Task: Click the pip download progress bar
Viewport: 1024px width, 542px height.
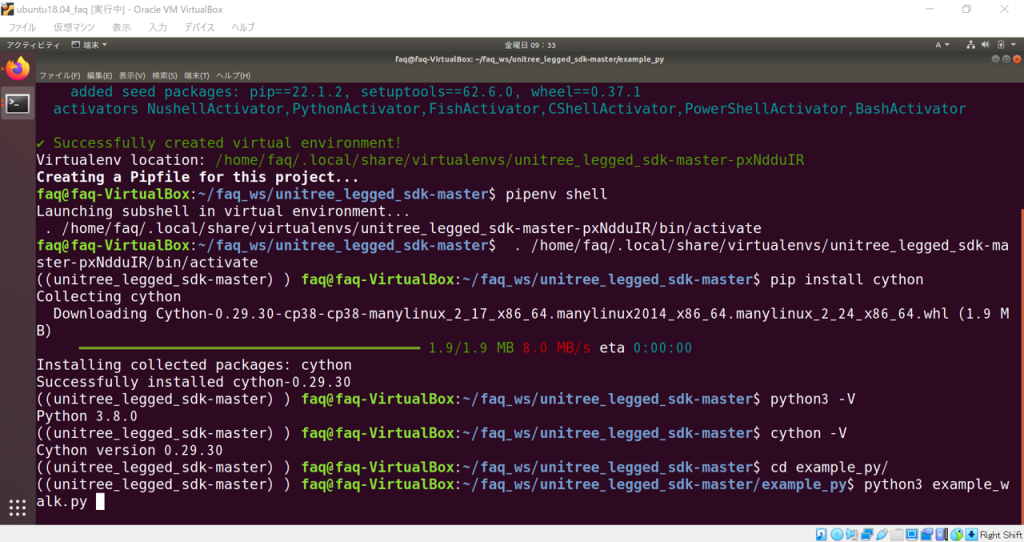Action: point(249,348)
